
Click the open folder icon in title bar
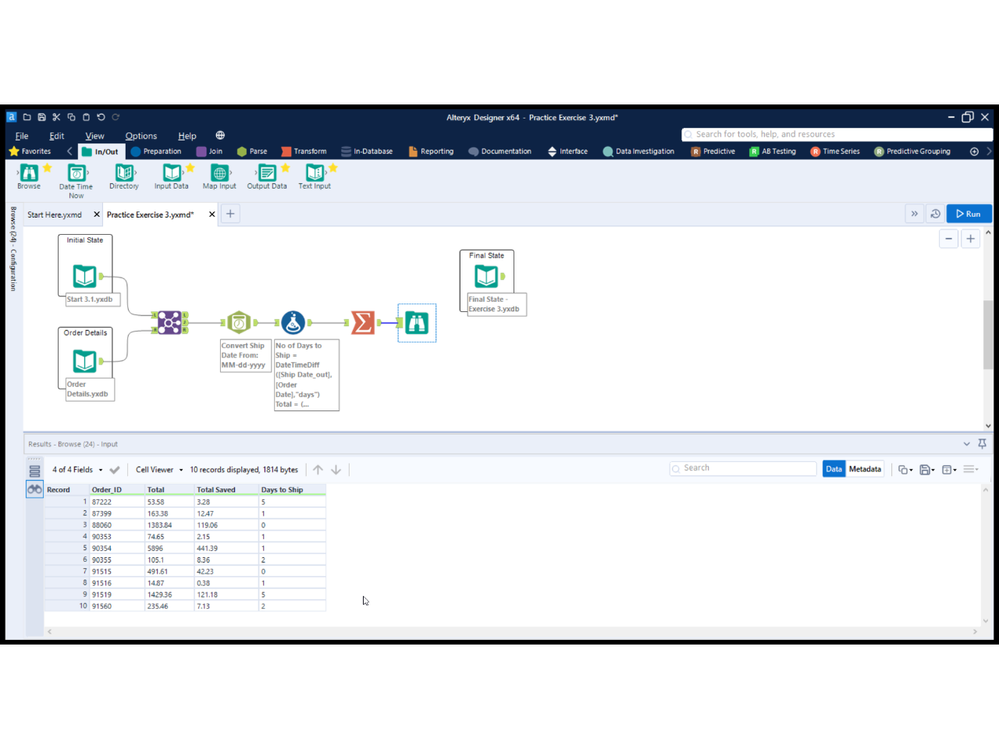27,117
